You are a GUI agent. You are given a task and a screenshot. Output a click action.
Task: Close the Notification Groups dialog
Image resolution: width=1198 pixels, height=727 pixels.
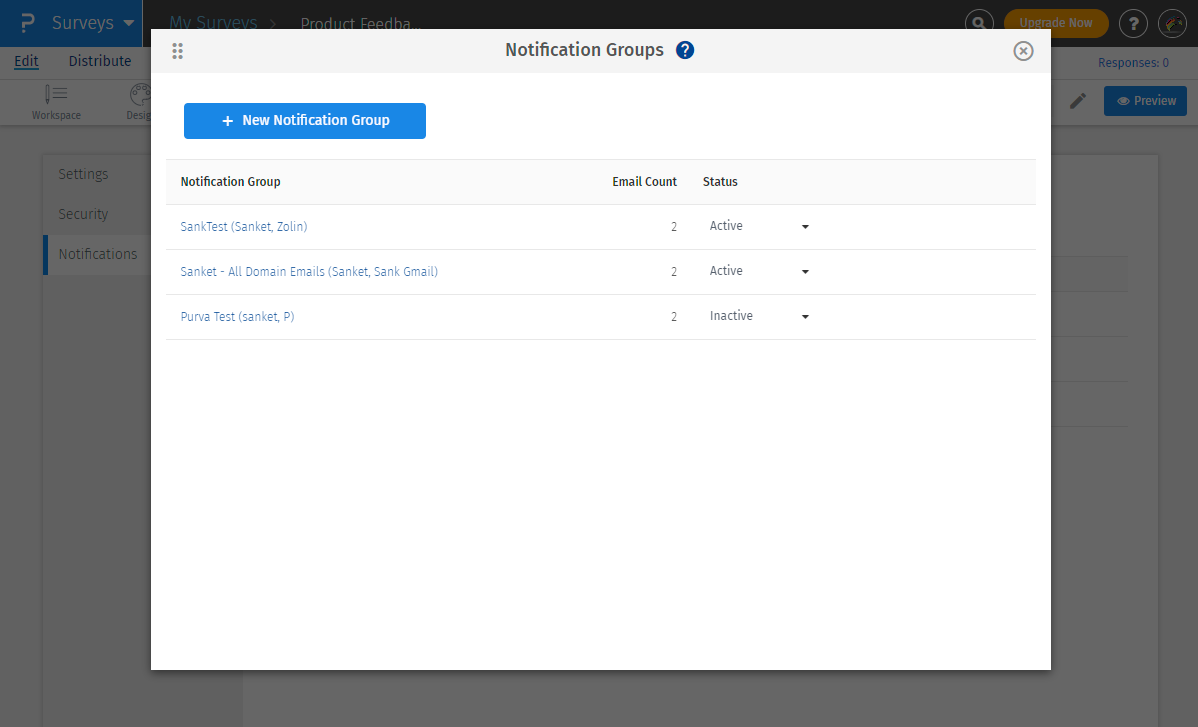coord(1023,51)
